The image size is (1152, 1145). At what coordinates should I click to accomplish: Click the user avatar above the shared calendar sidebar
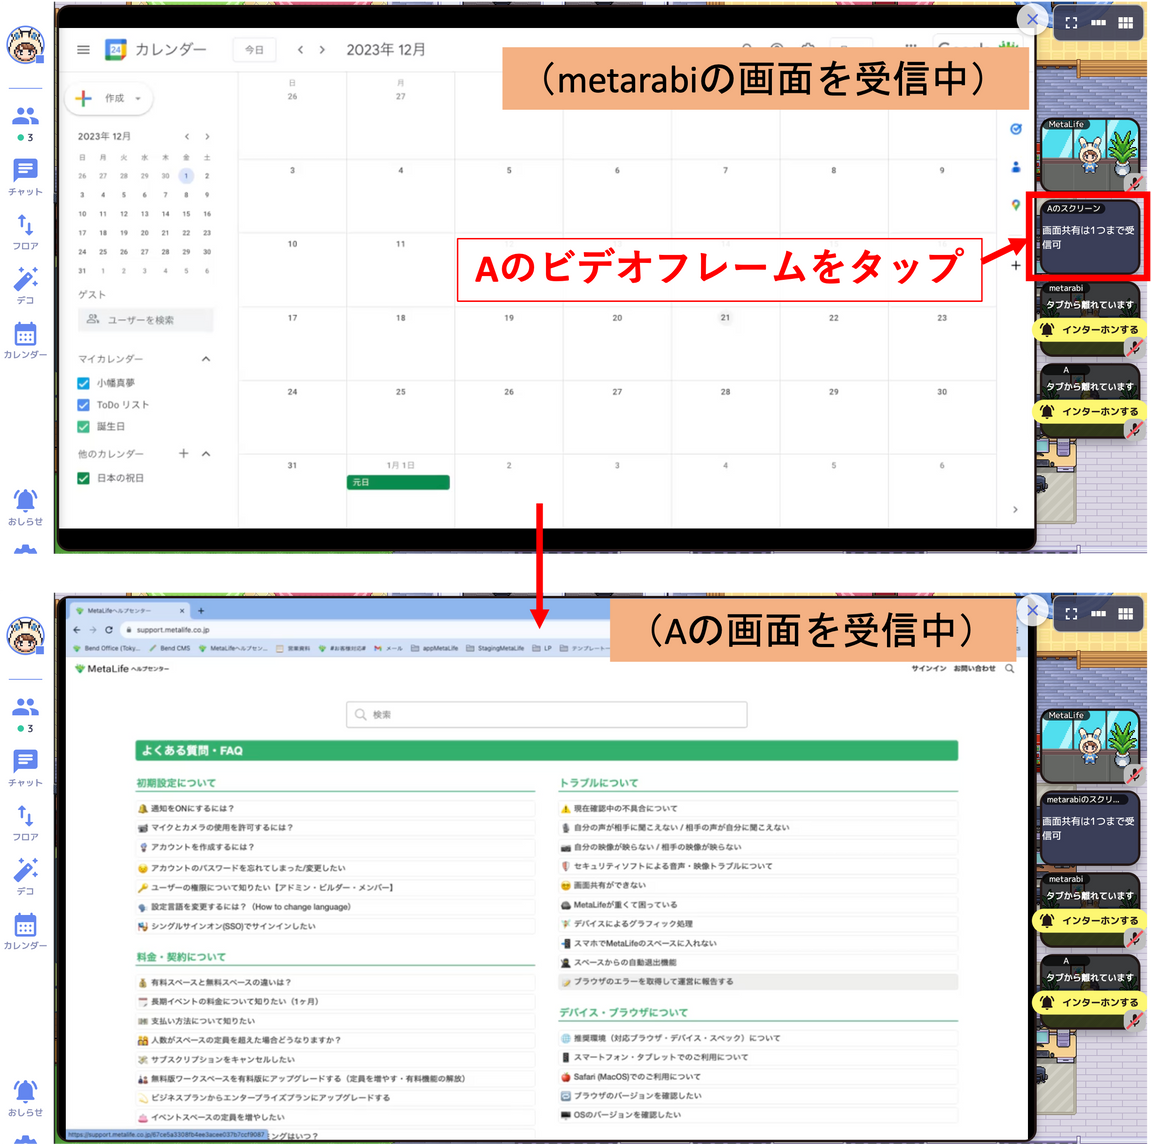tap(25, 44)
